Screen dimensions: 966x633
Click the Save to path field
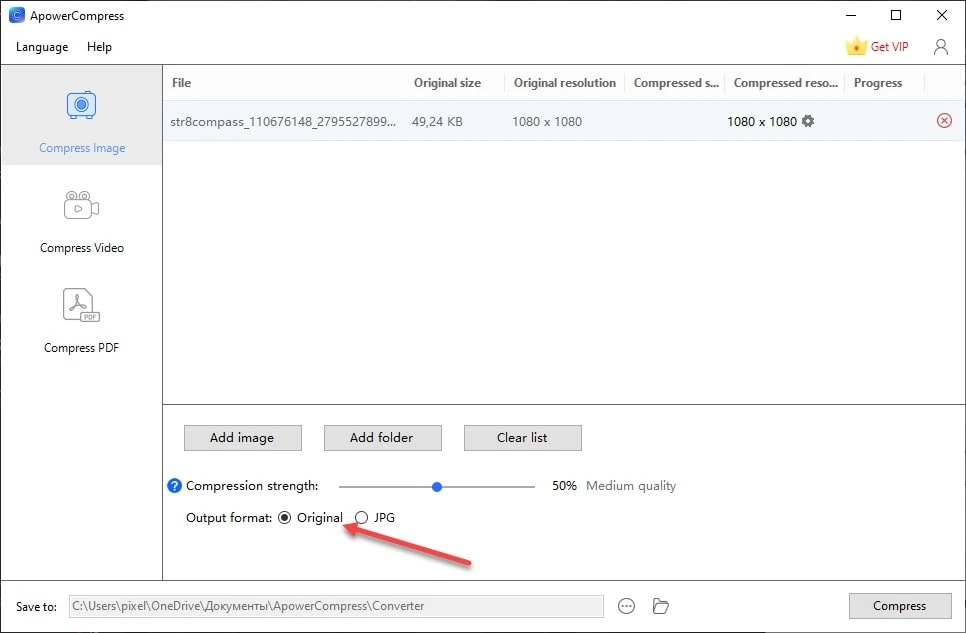tap(336, 606)
